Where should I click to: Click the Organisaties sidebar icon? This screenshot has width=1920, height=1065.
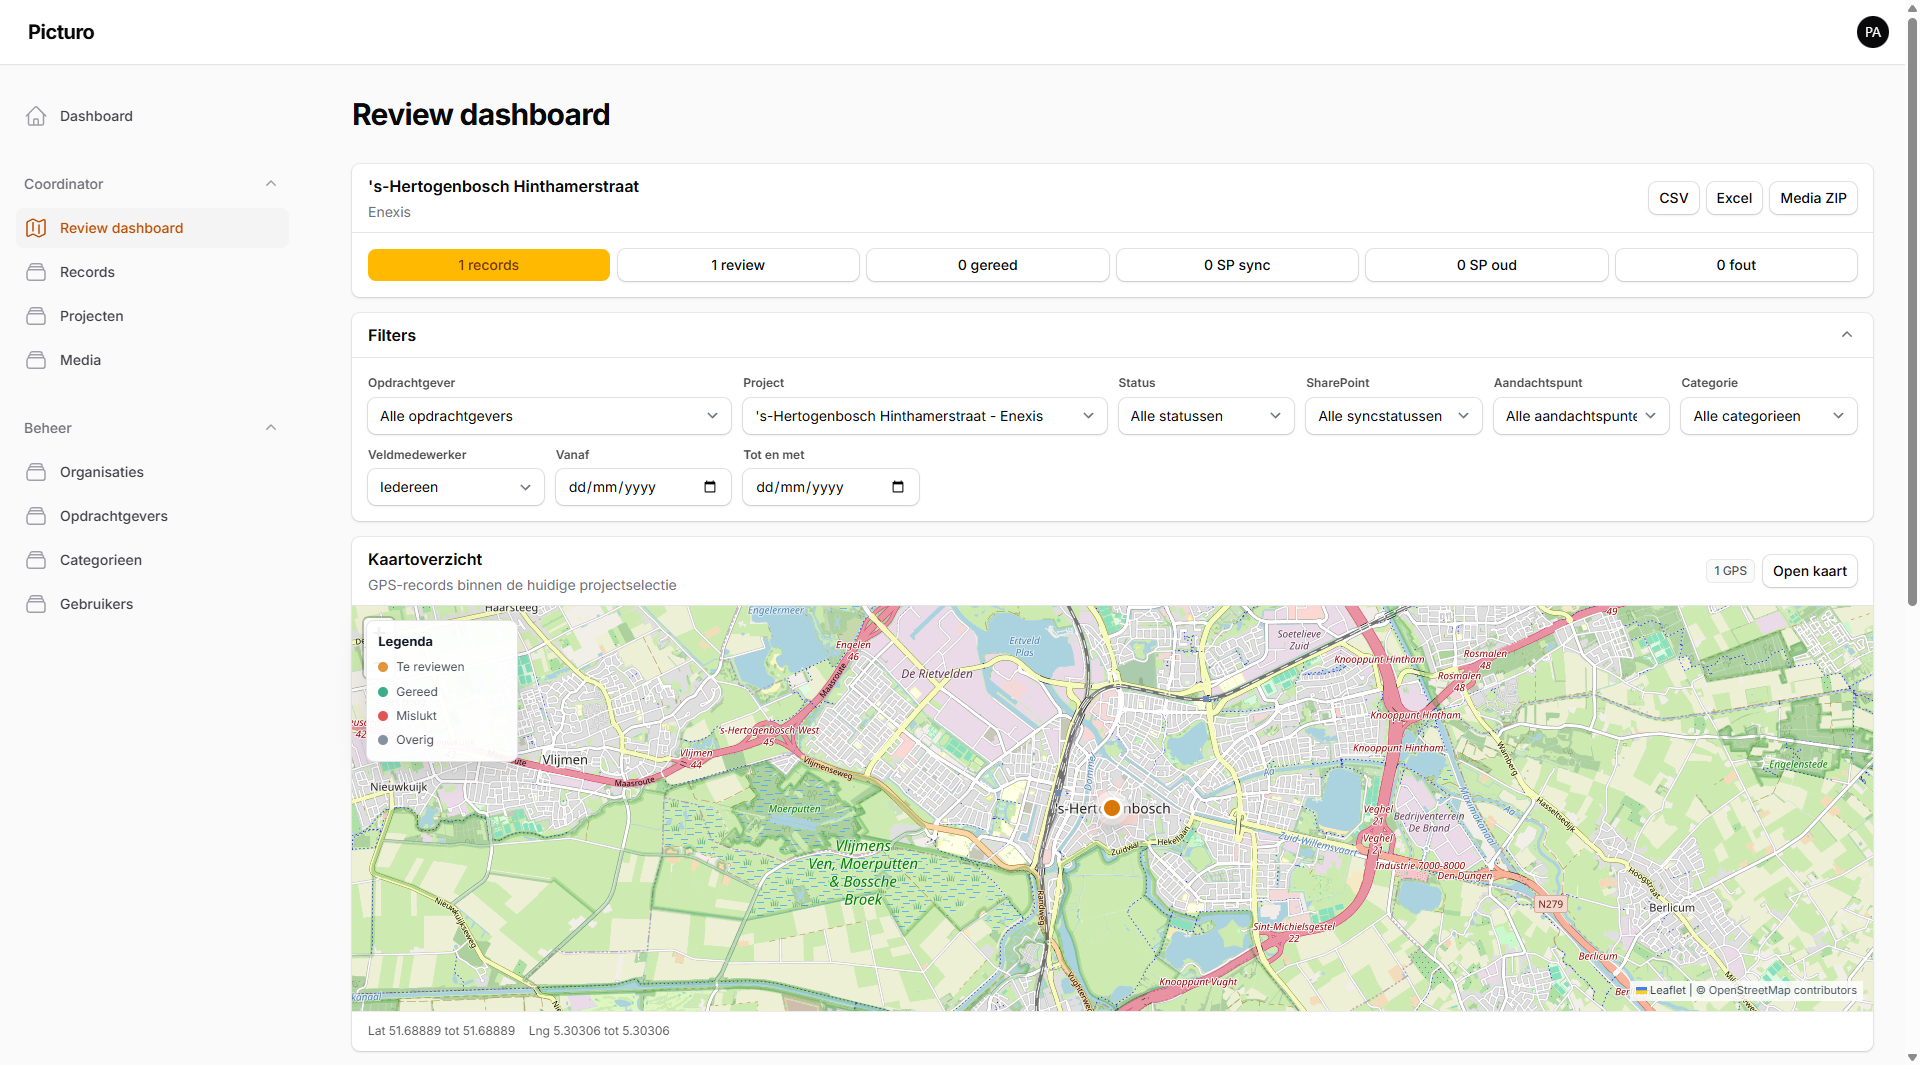click(x=36, y=472)
